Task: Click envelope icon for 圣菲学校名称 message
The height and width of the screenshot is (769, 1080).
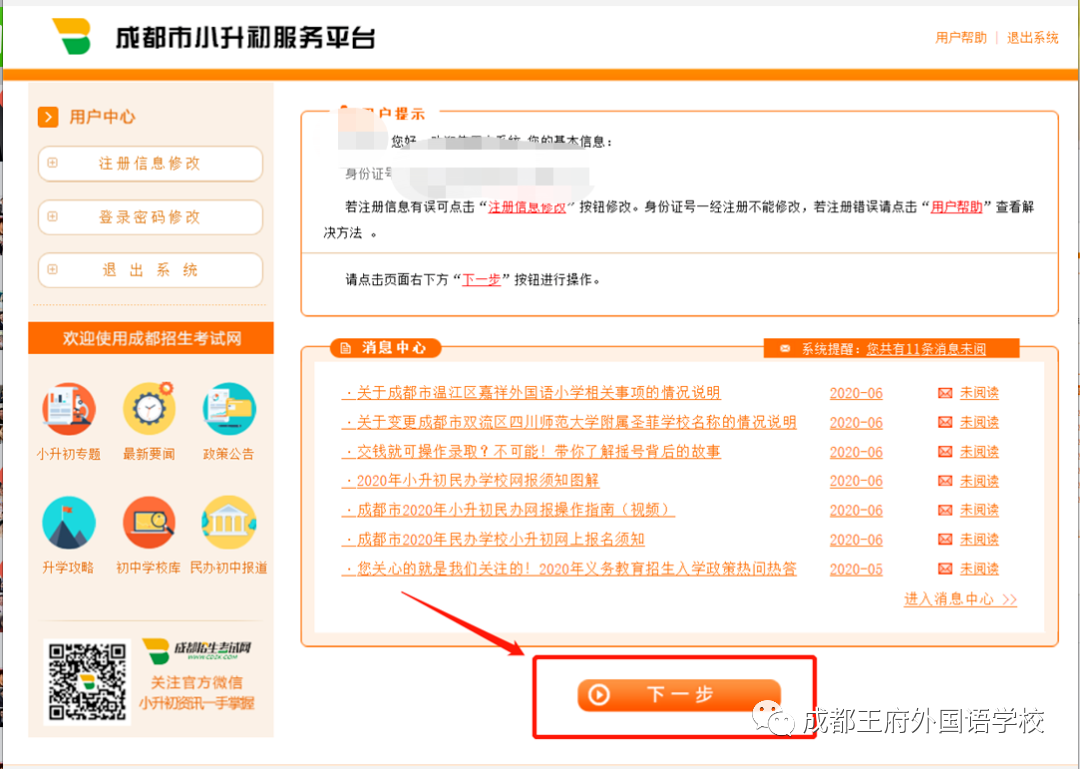Action: (945, 422)
